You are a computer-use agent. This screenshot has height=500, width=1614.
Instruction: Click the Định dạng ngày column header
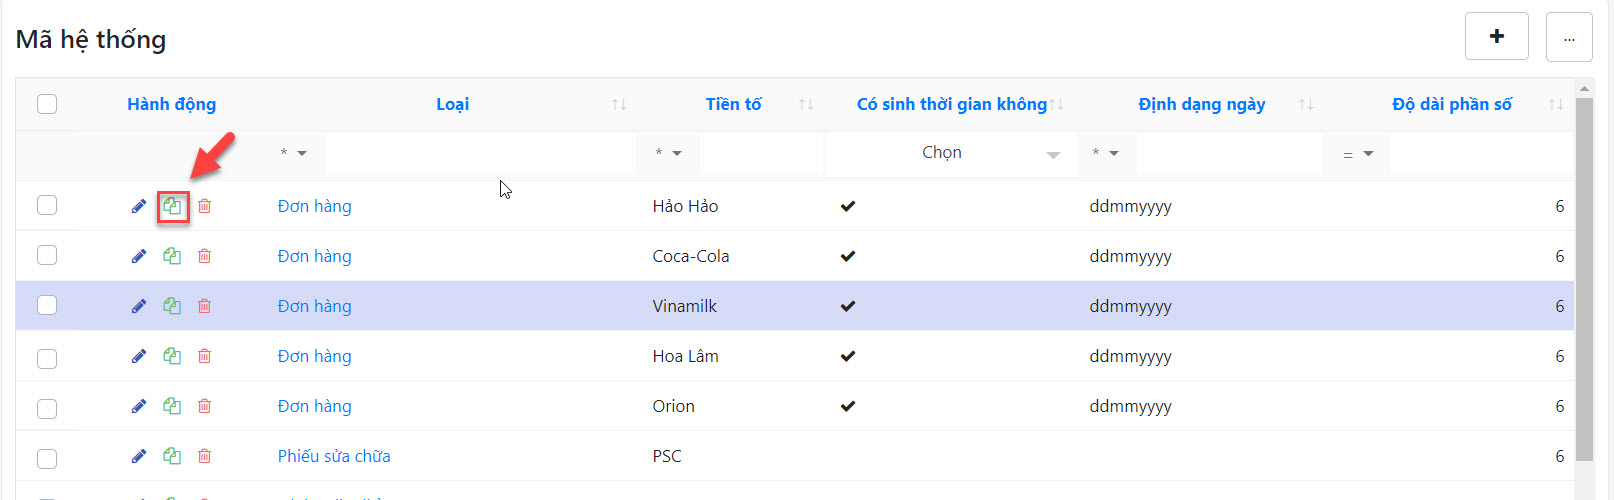click(1201, 104)
